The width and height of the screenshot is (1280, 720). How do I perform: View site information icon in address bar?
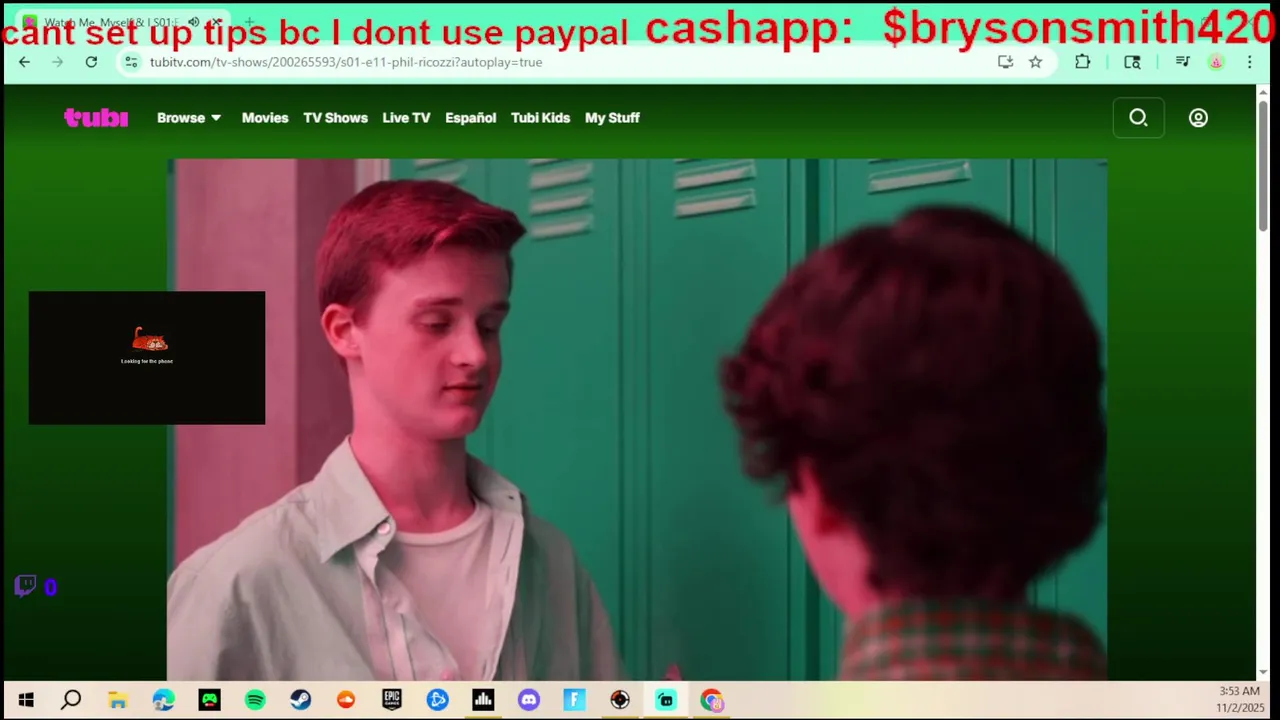[x=131, y=62]
